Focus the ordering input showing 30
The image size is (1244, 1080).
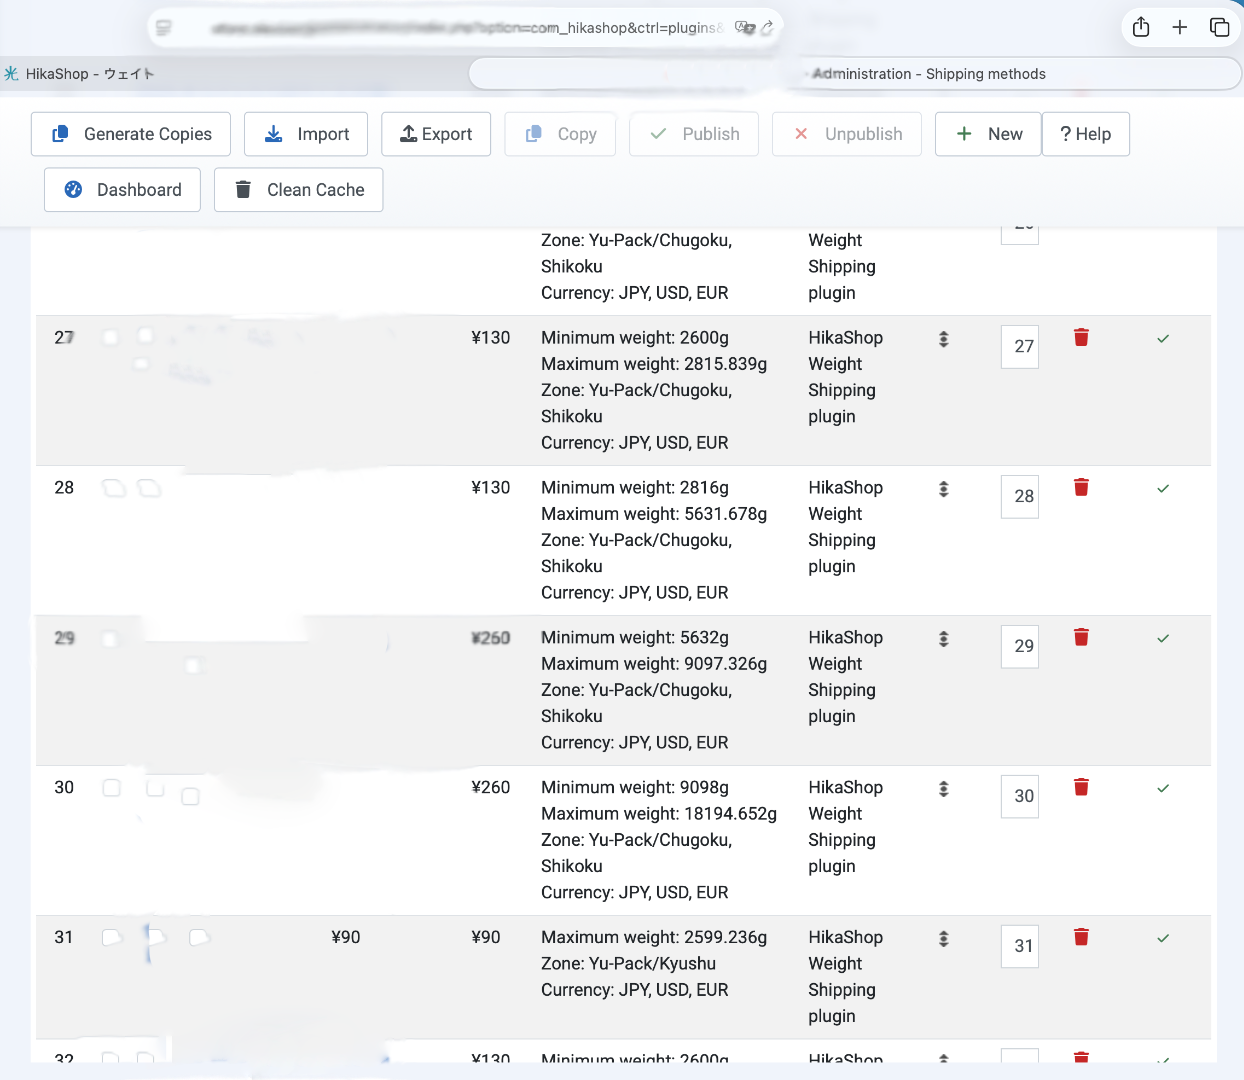pos(1019,797)
